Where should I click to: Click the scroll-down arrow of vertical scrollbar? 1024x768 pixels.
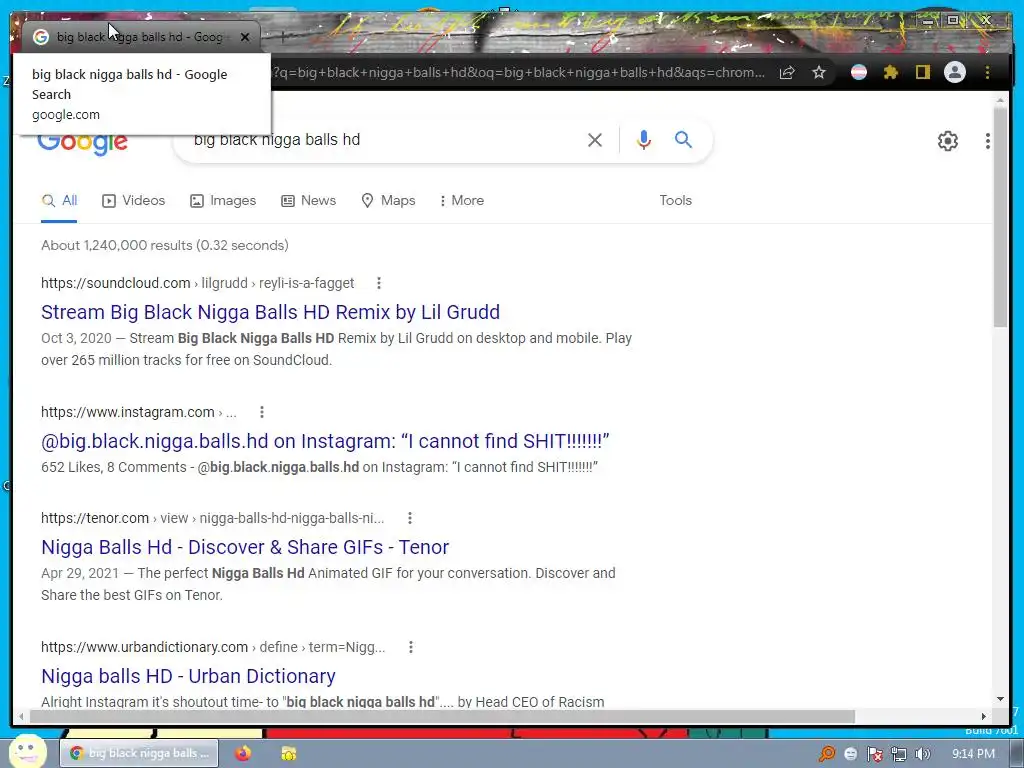point(1000,699)
